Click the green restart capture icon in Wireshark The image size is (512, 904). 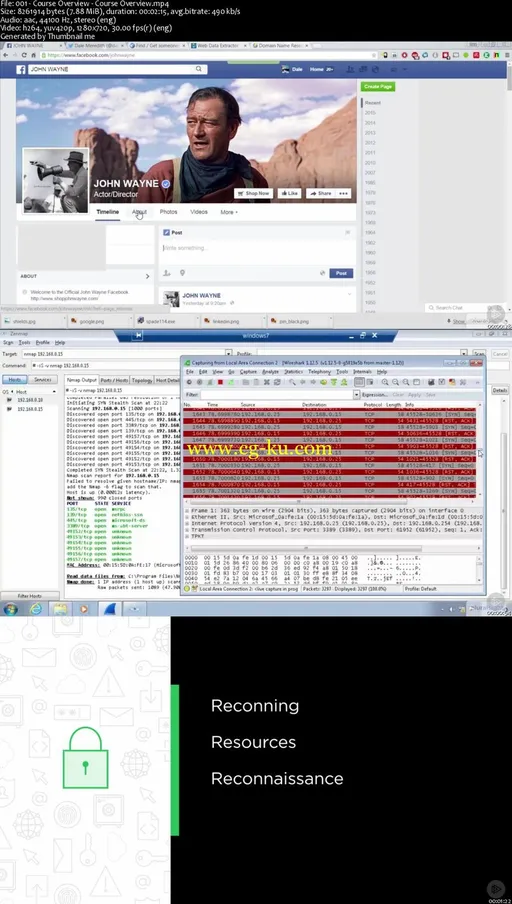click(231, 382)
